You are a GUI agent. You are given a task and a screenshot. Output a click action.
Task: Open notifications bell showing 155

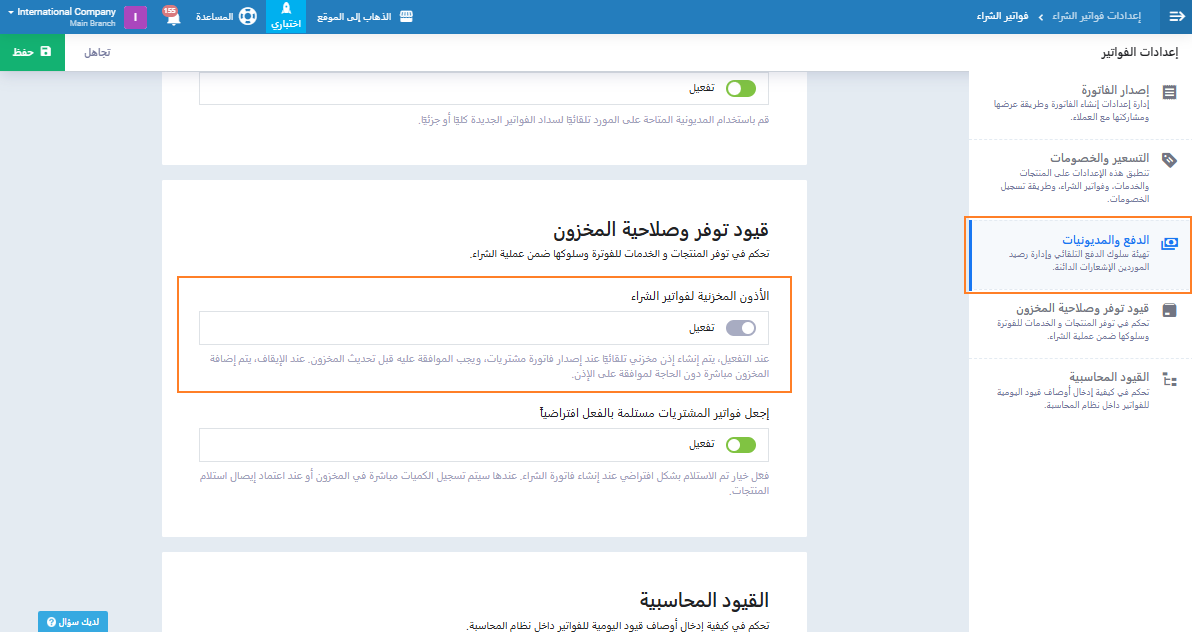(171, 17)
